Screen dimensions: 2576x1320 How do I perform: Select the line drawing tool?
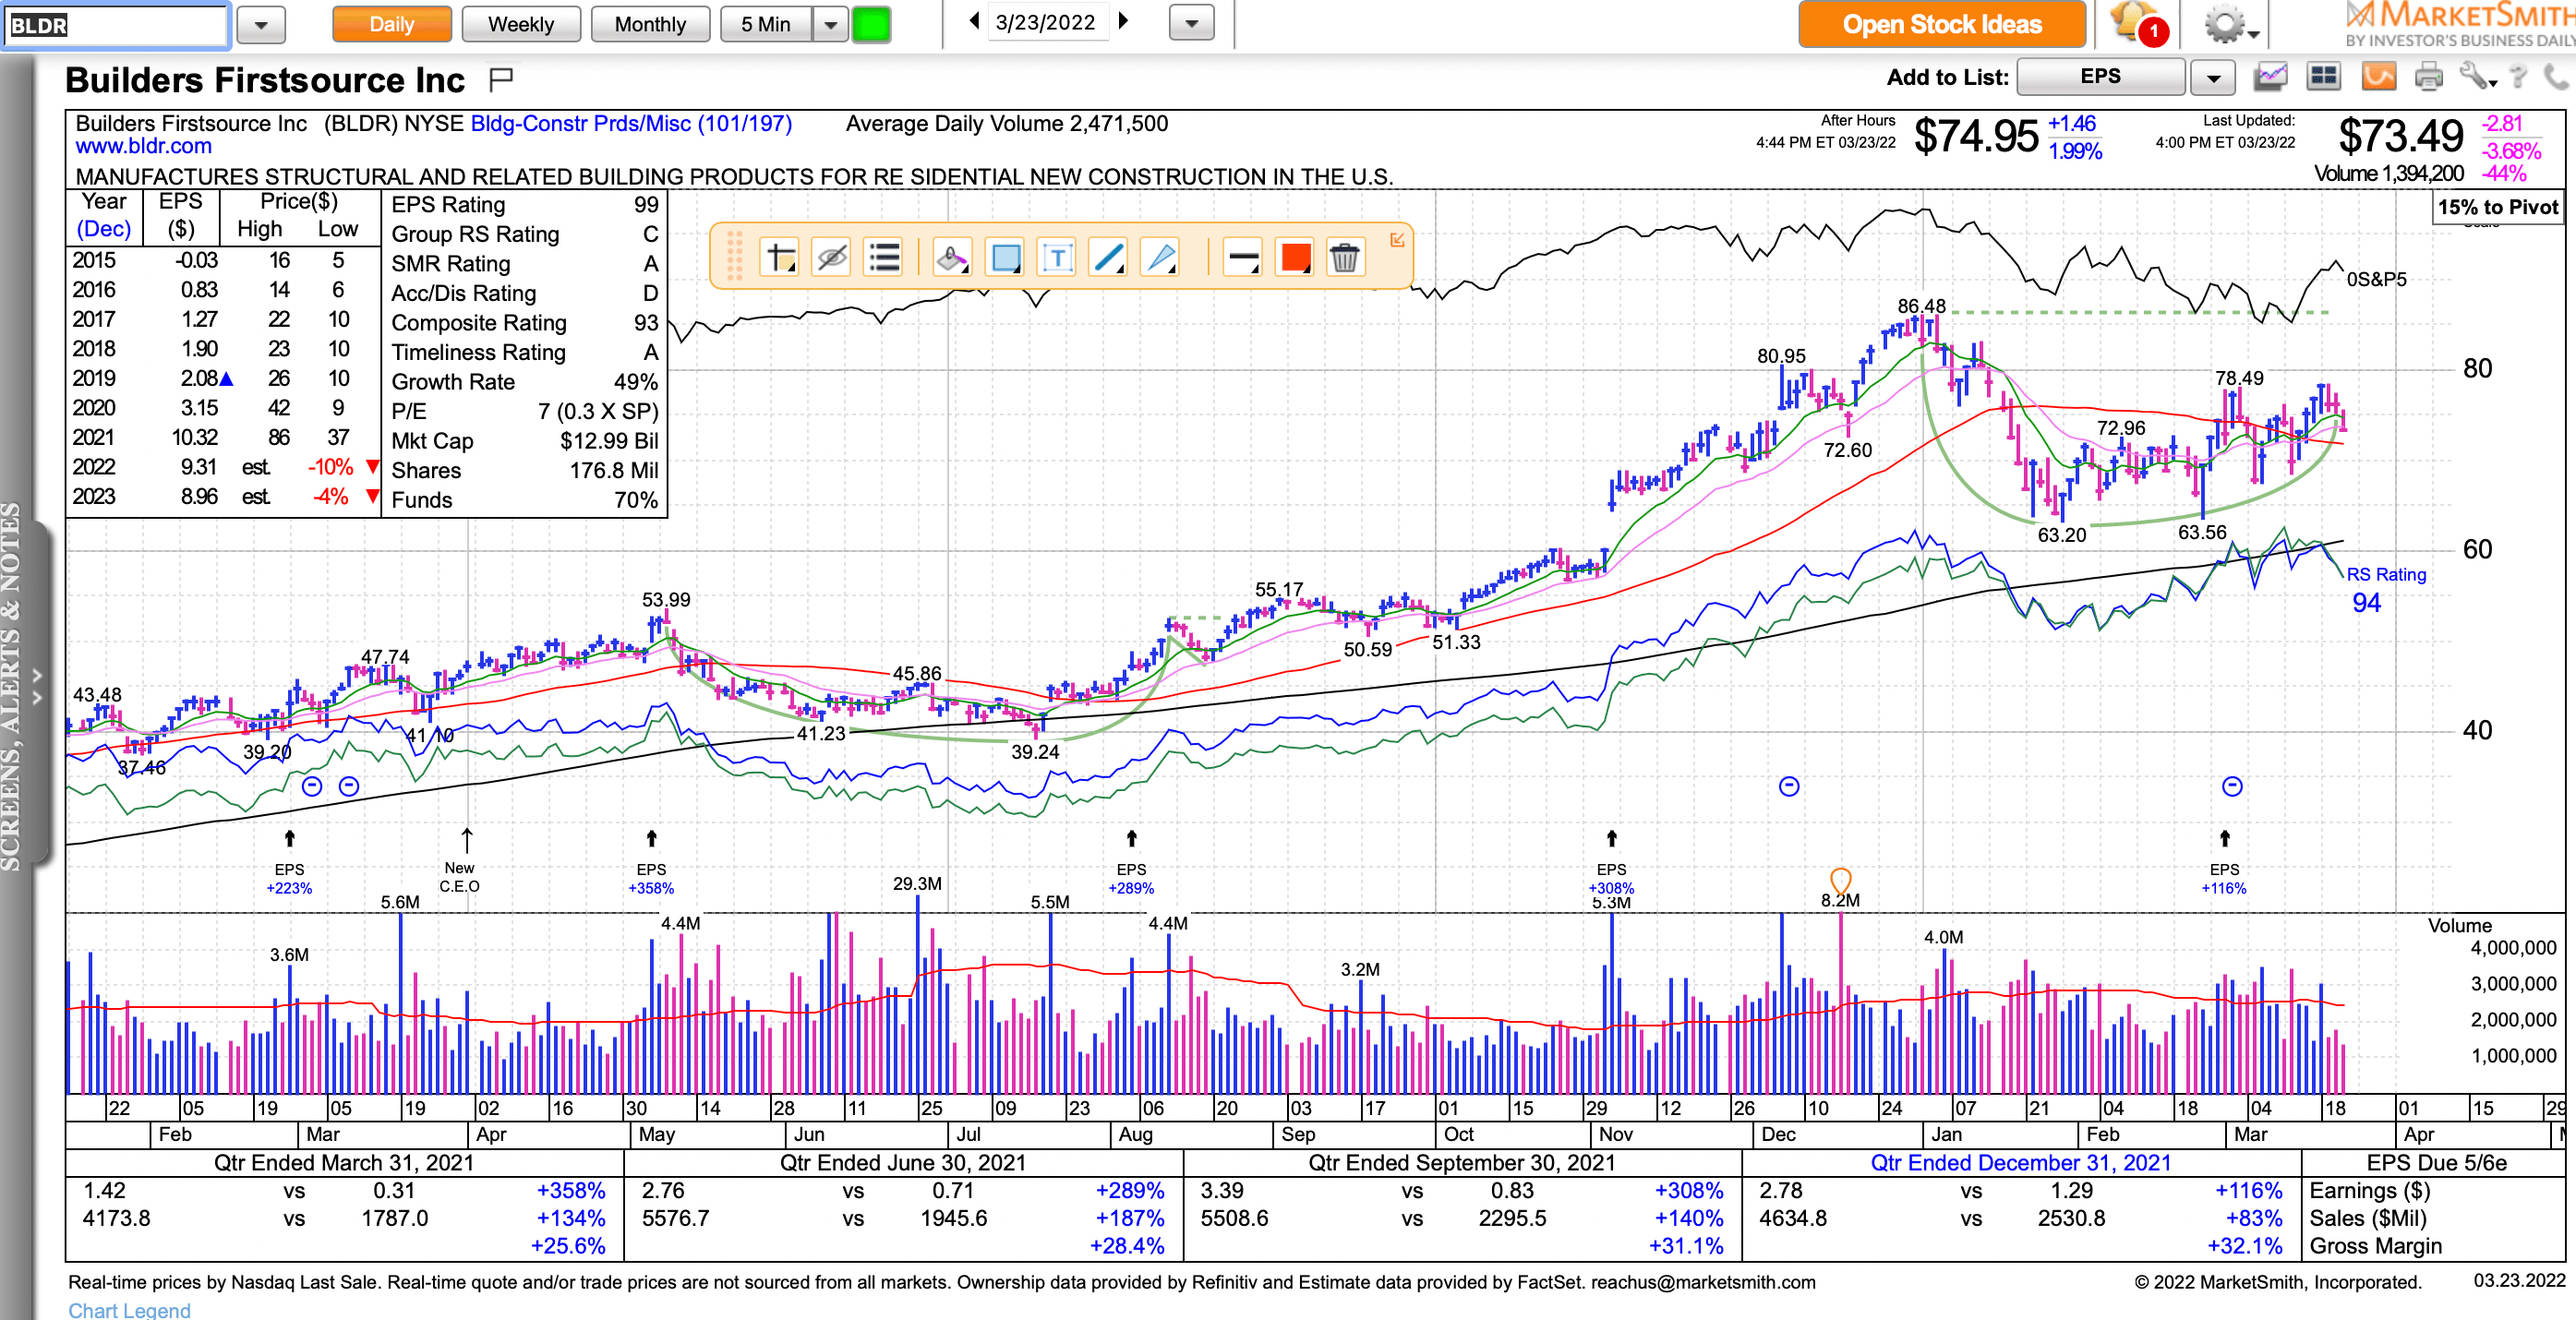pos(1109,257)
